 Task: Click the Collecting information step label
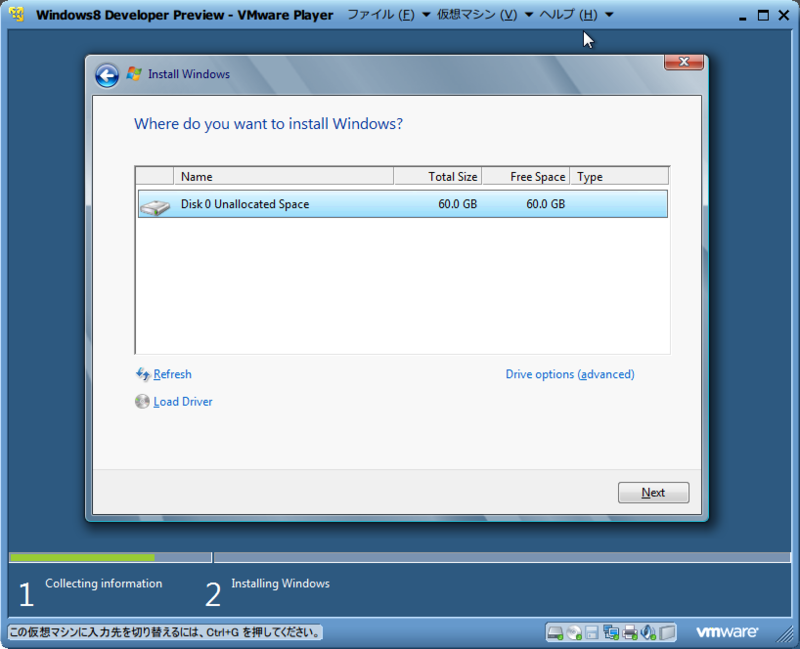[104, 583]
